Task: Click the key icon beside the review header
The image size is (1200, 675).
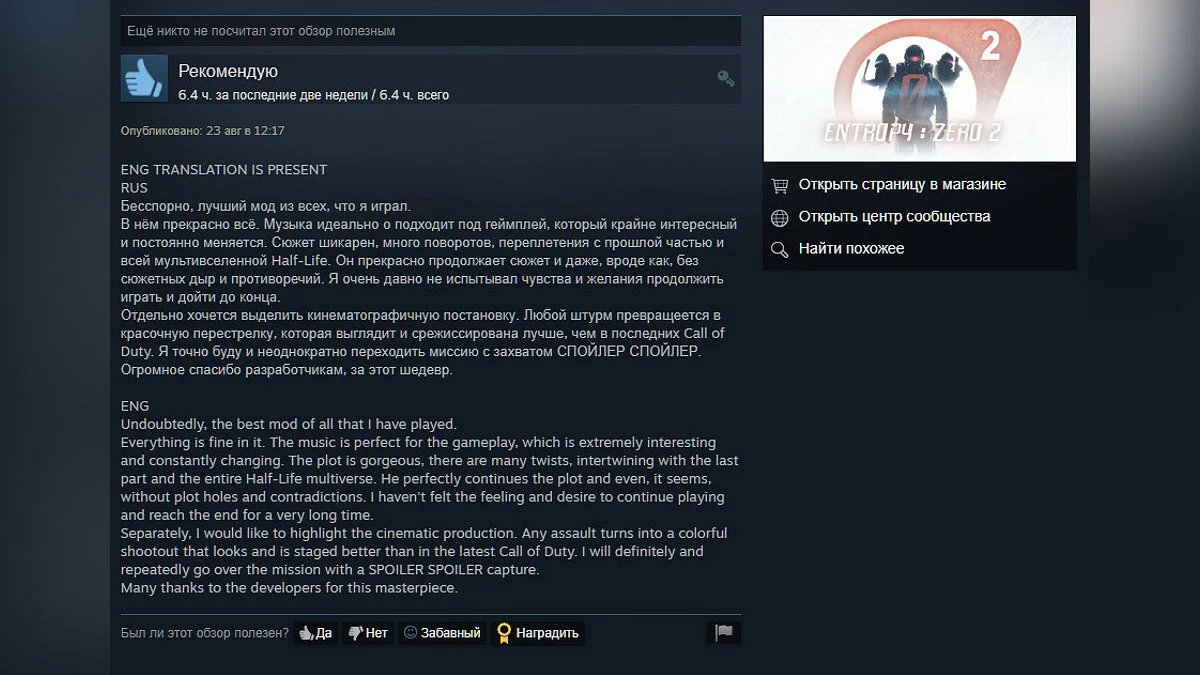Action: click(x=726, y=78)
